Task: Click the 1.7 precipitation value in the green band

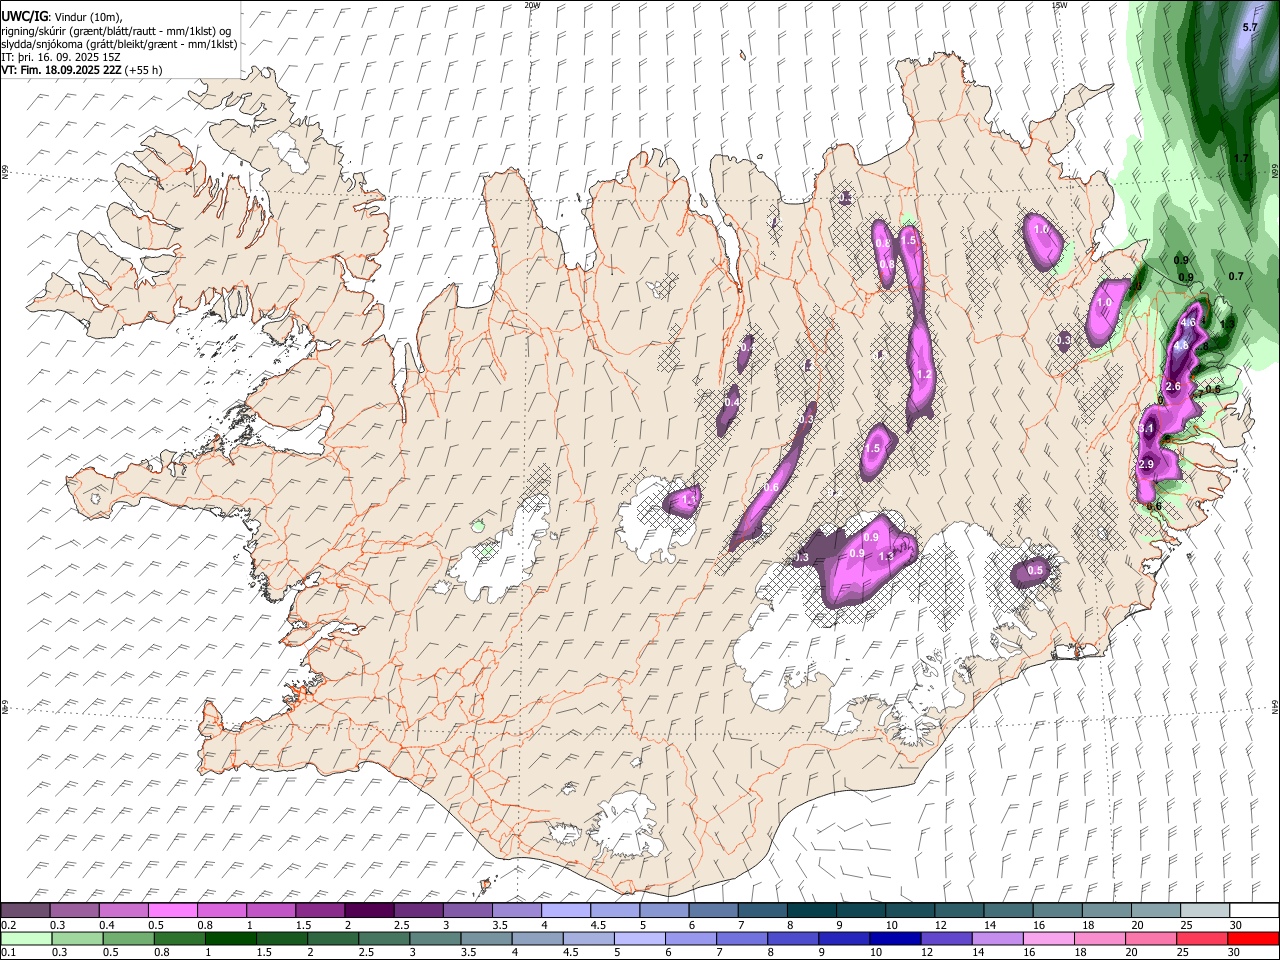Action: [x=1241, y=159]
